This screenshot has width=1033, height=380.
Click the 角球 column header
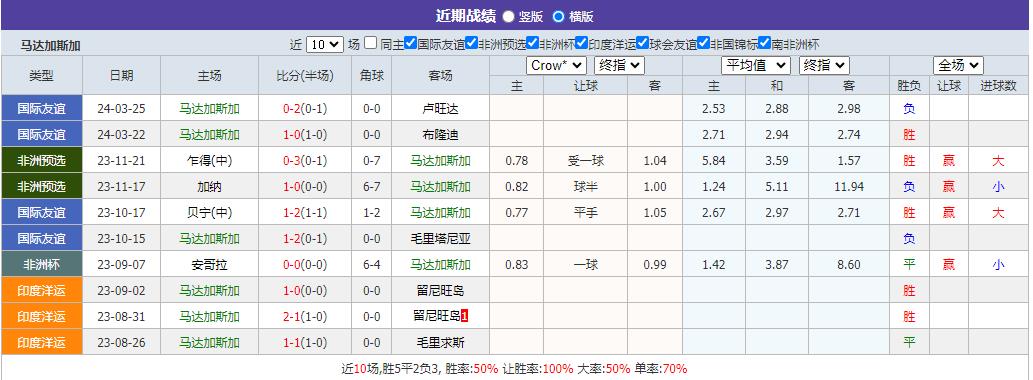coord(372,75)
